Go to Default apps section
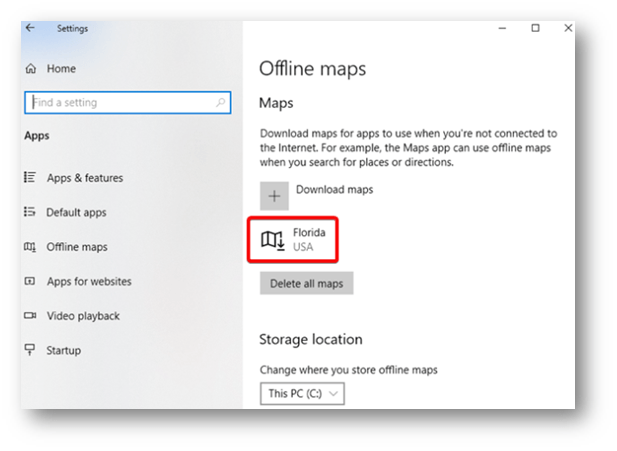The width and height of the screenshot is (617, 451). click(x=76, y=212)
